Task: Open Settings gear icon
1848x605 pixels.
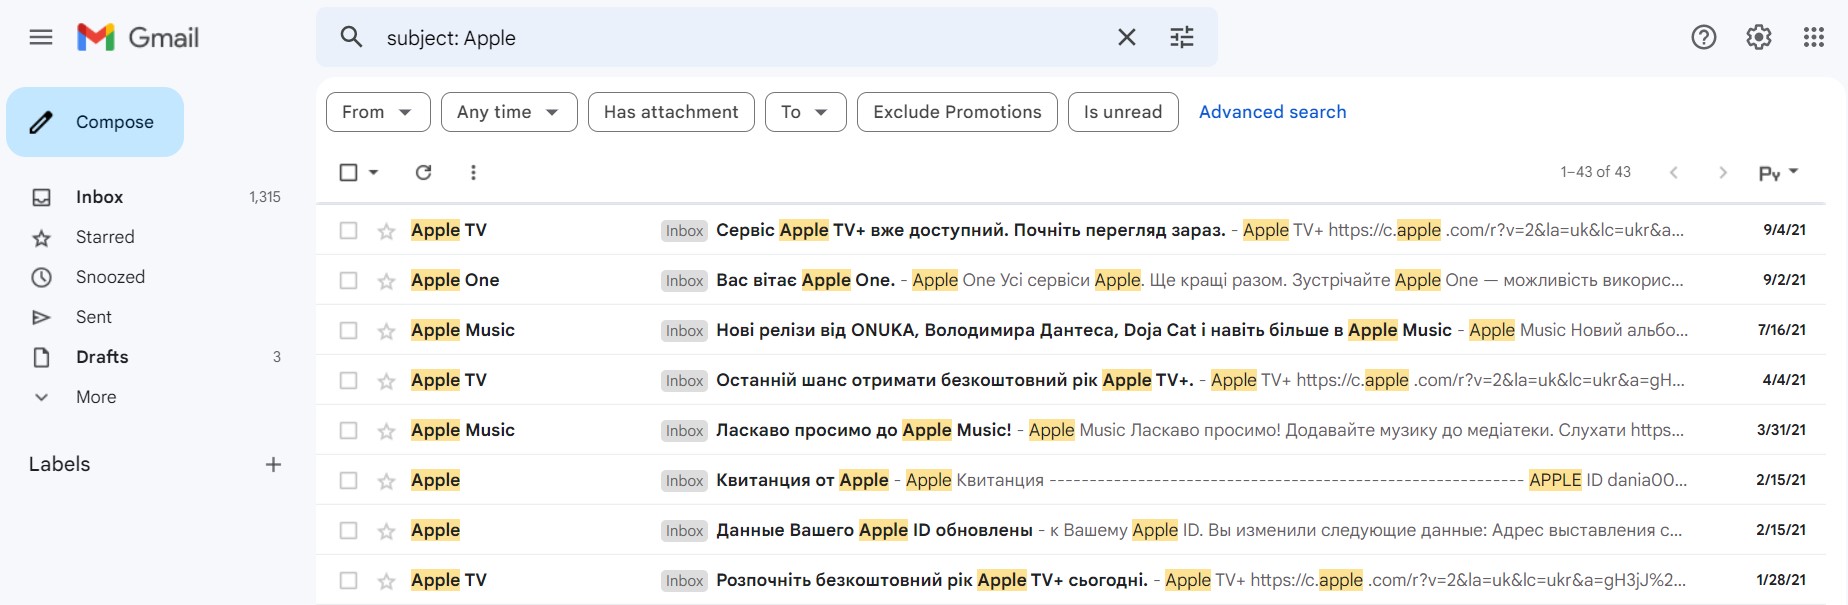Action: [x=1759, y=38]
